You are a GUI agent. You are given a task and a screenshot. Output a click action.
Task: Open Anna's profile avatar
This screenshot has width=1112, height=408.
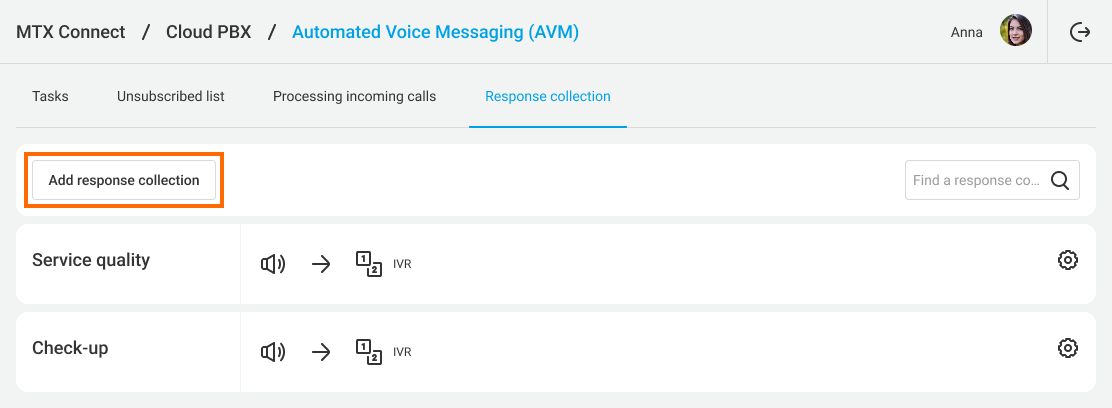tap(1016, 31)
